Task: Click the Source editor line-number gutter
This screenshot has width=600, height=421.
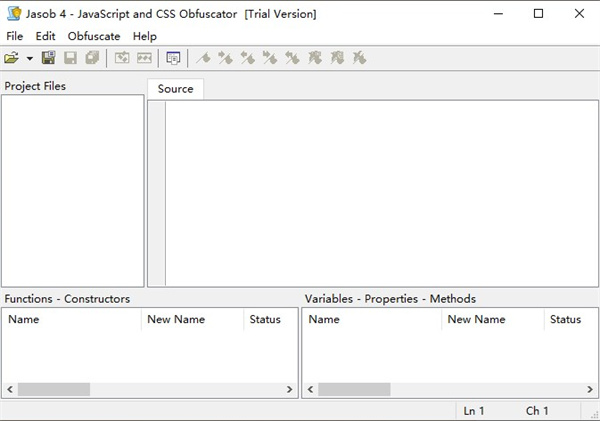Action: (x=157, y=193)
